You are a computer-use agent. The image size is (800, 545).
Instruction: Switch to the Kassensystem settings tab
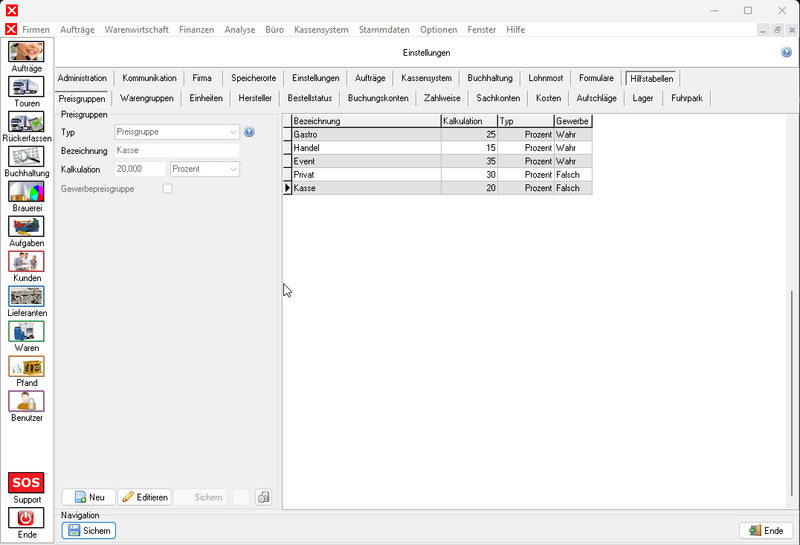[x=426, y=78]
